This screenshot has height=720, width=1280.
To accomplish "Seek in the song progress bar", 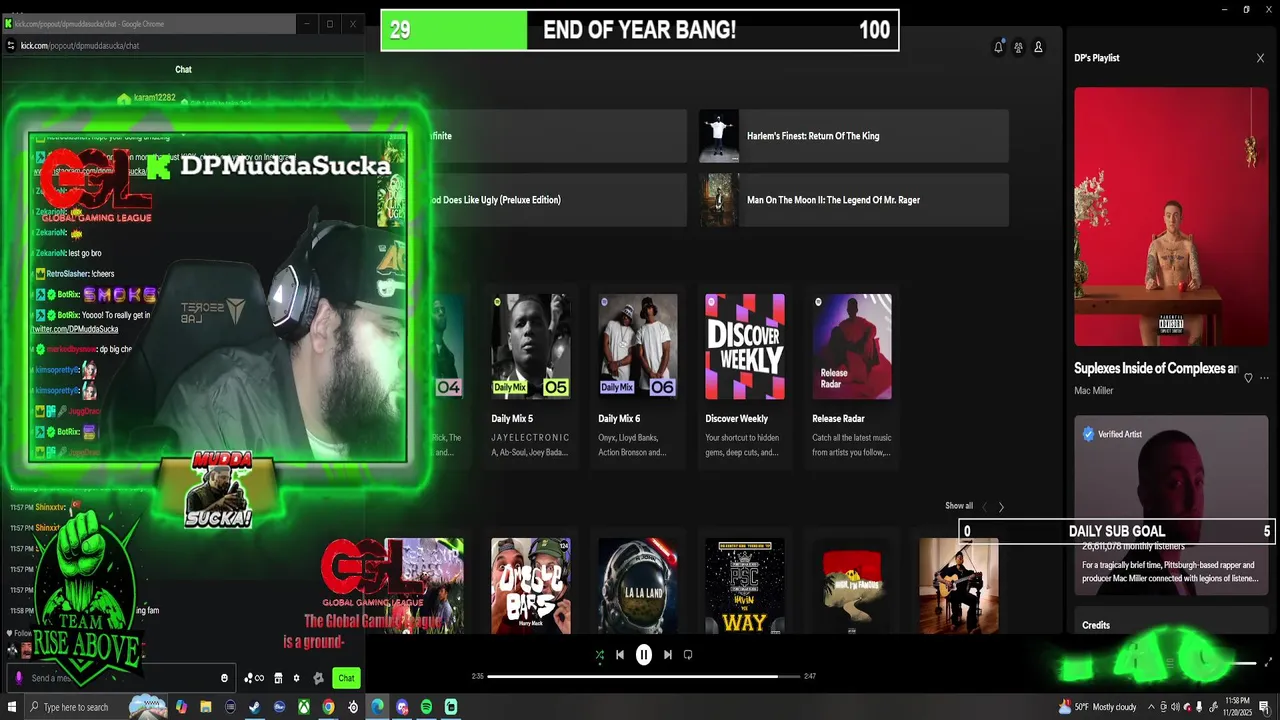I will pos(644,676).
